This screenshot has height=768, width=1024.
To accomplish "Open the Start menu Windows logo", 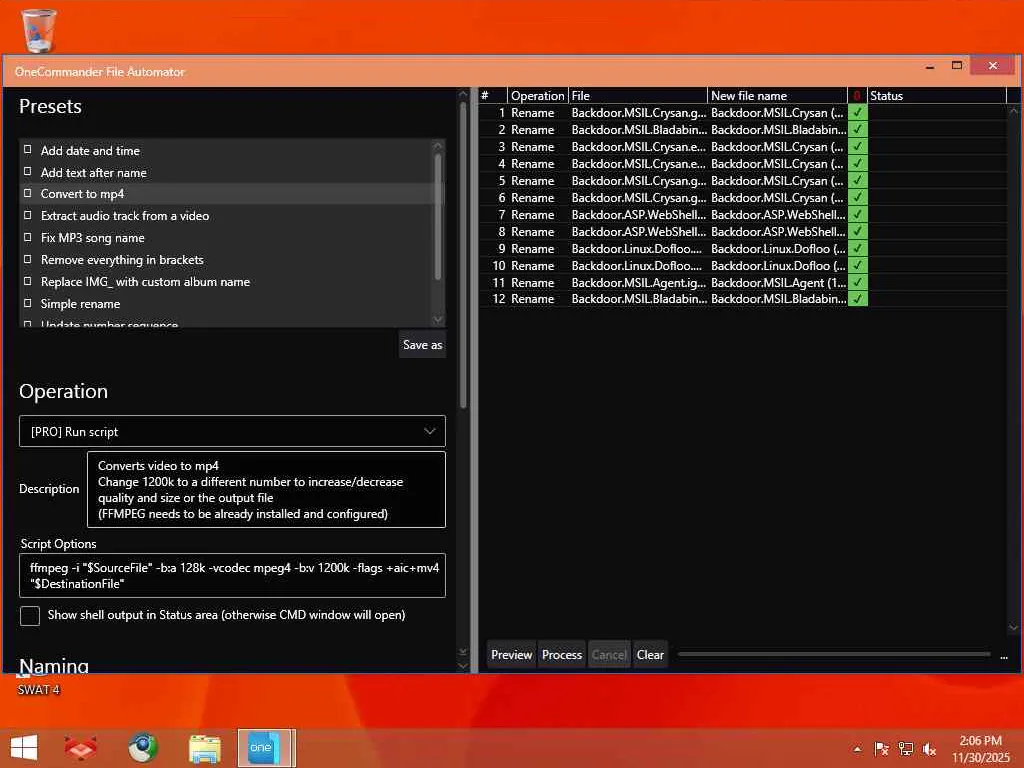I will point(24,747).
